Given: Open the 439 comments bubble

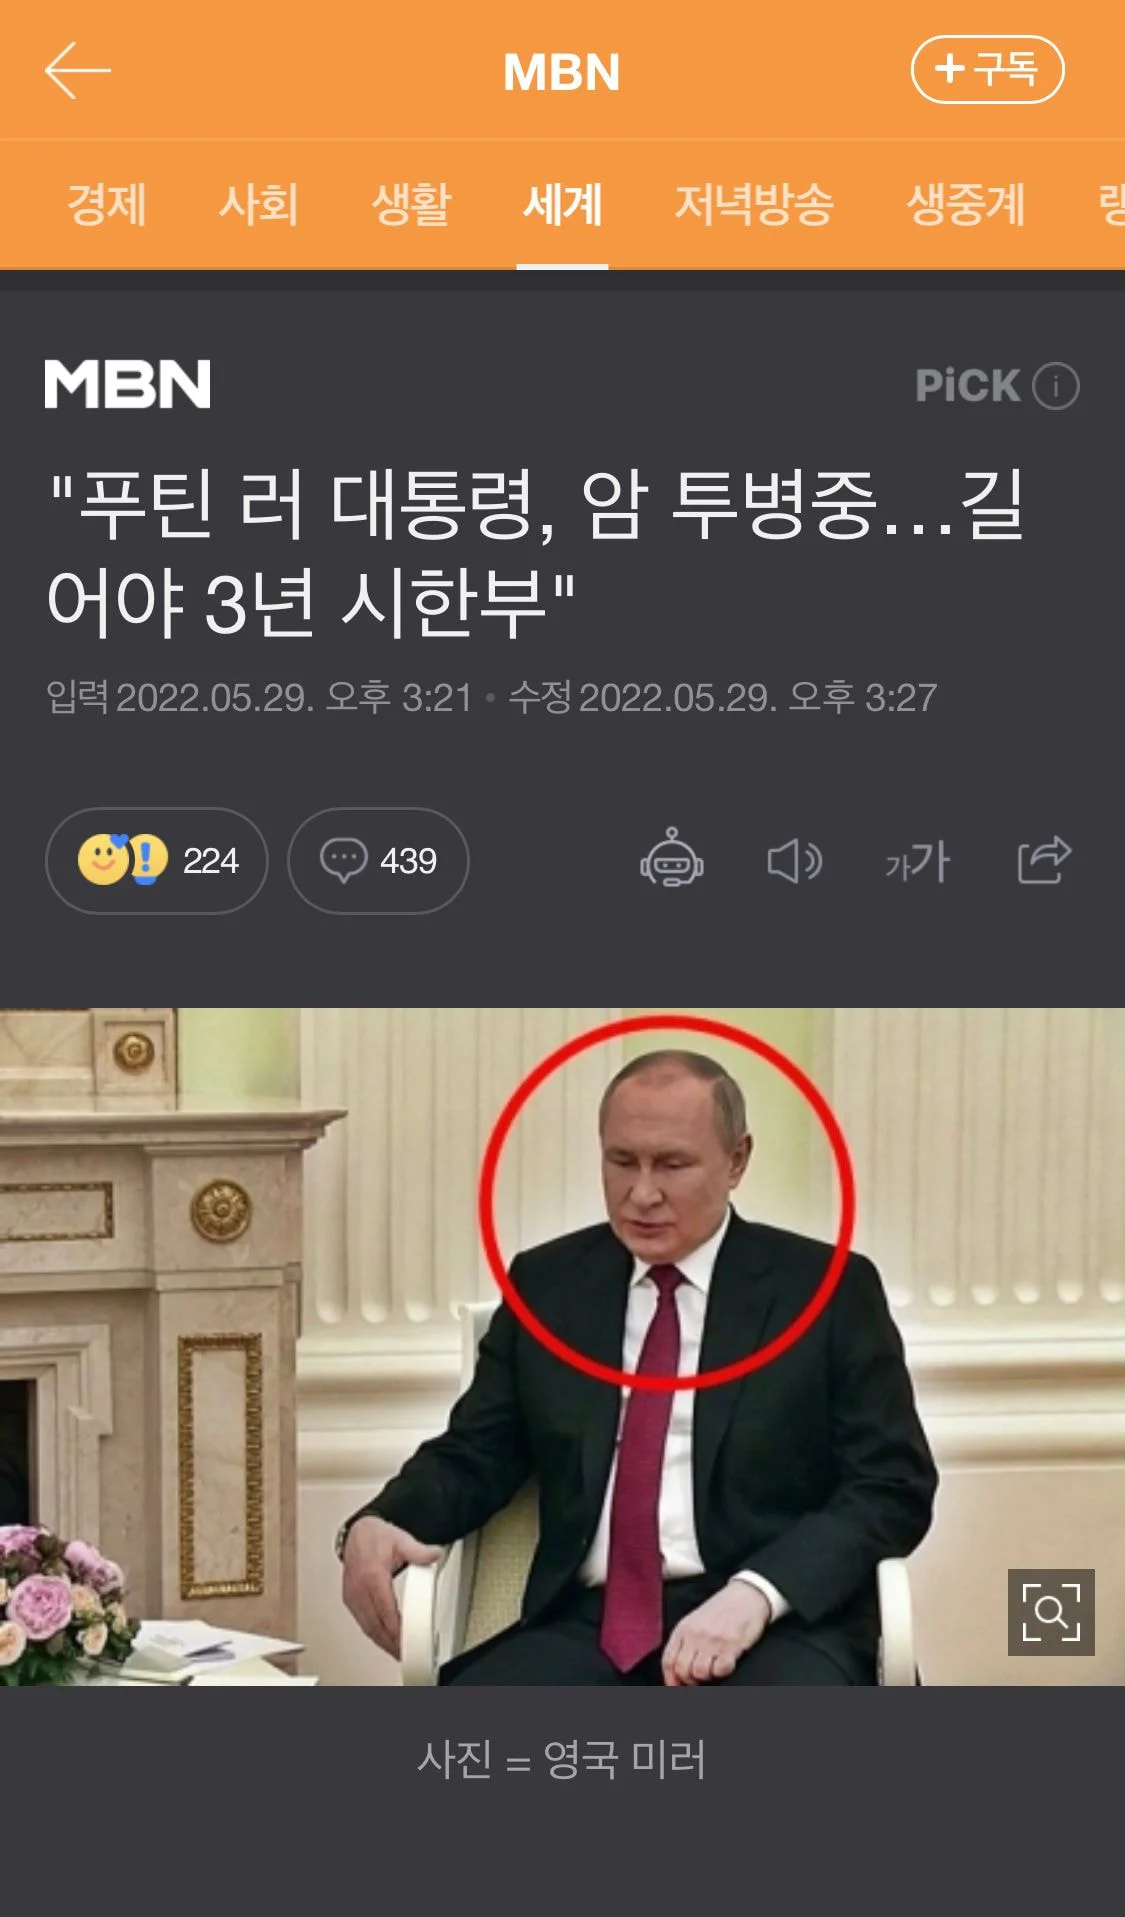Looking at the screenshot, I should tap(378, 861).
